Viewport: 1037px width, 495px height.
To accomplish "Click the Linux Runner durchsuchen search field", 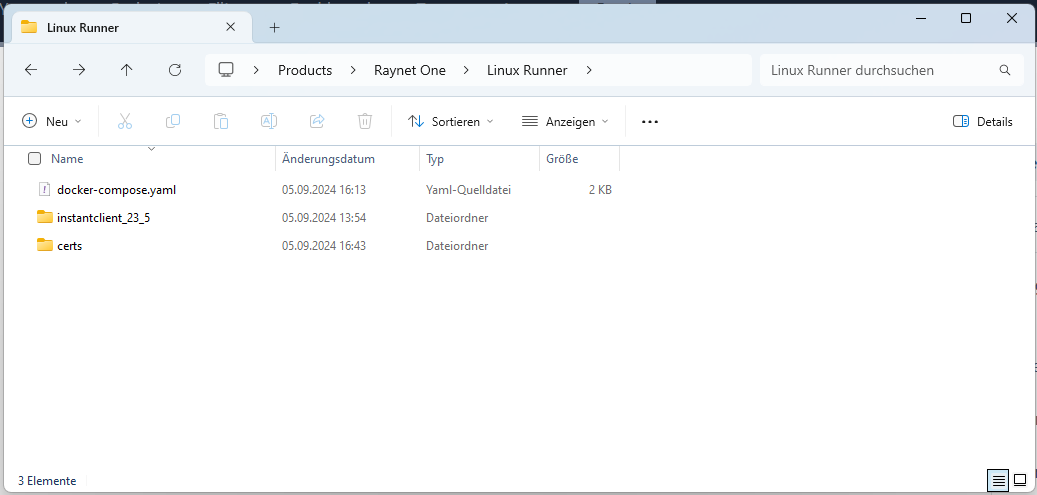I will coord(880,70).
